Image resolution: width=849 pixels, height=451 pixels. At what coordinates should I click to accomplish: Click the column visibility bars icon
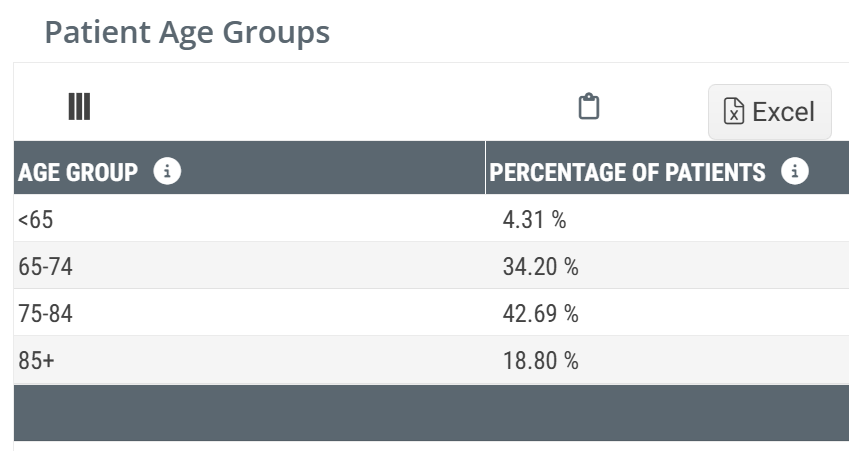[79, 106]
